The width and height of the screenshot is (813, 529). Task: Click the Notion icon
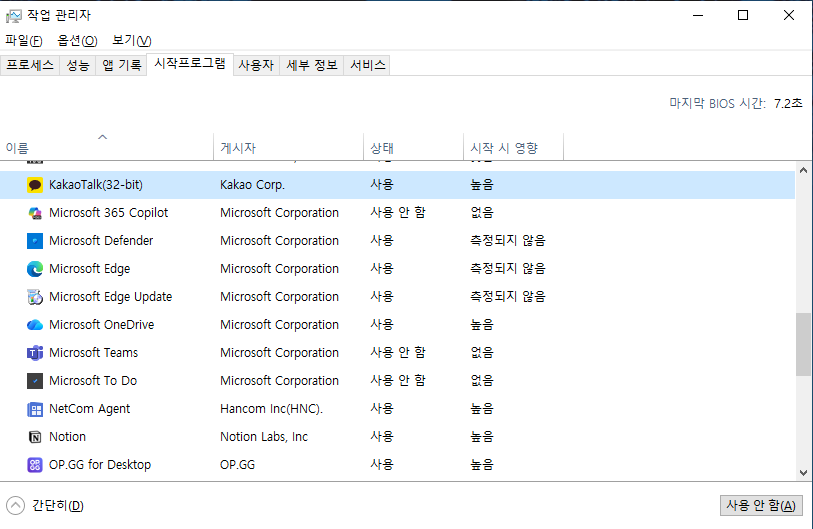coord(35,437)
